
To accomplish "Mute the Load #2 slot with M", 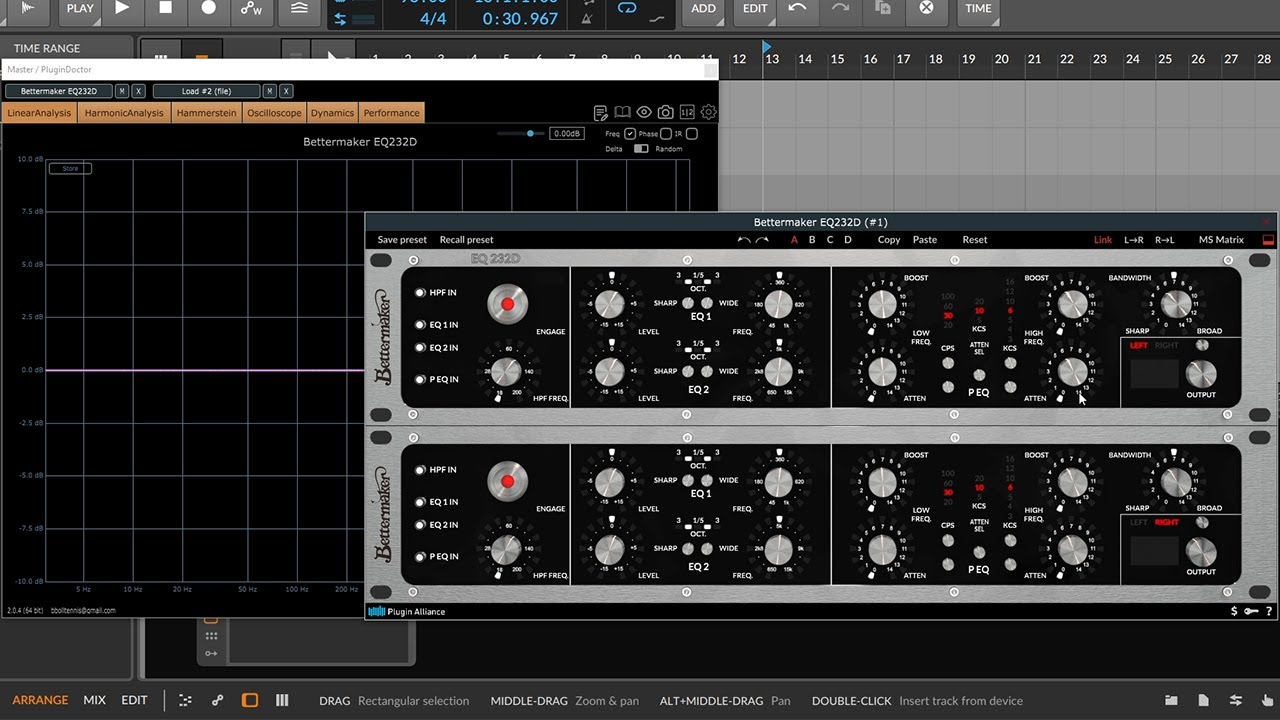I will click(x=270, y=91).
